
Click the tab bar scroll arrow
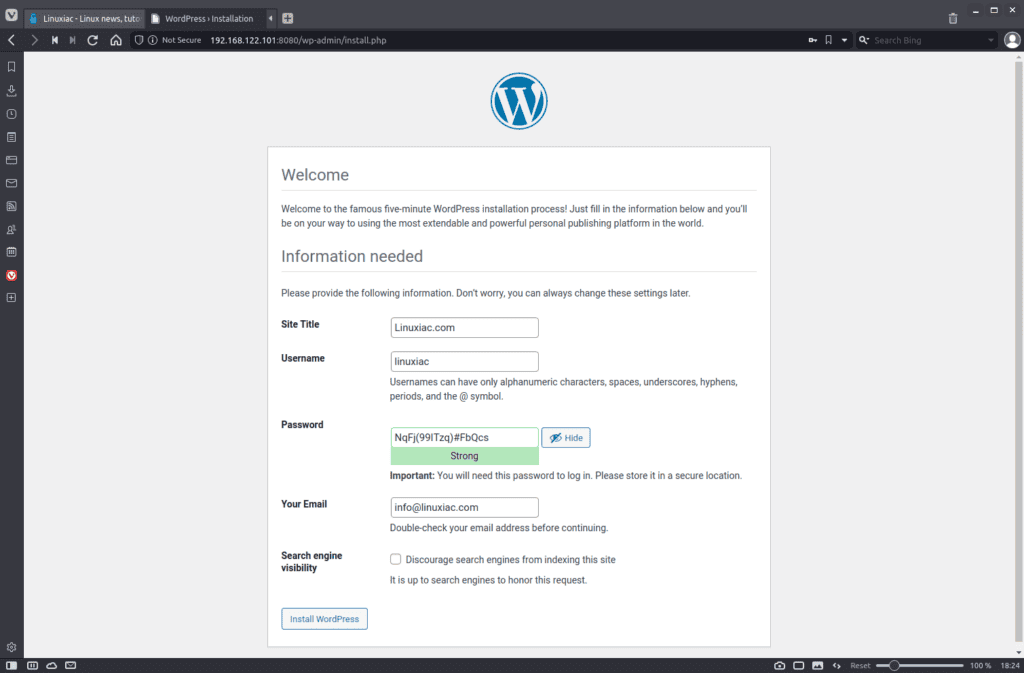point(270,18)
